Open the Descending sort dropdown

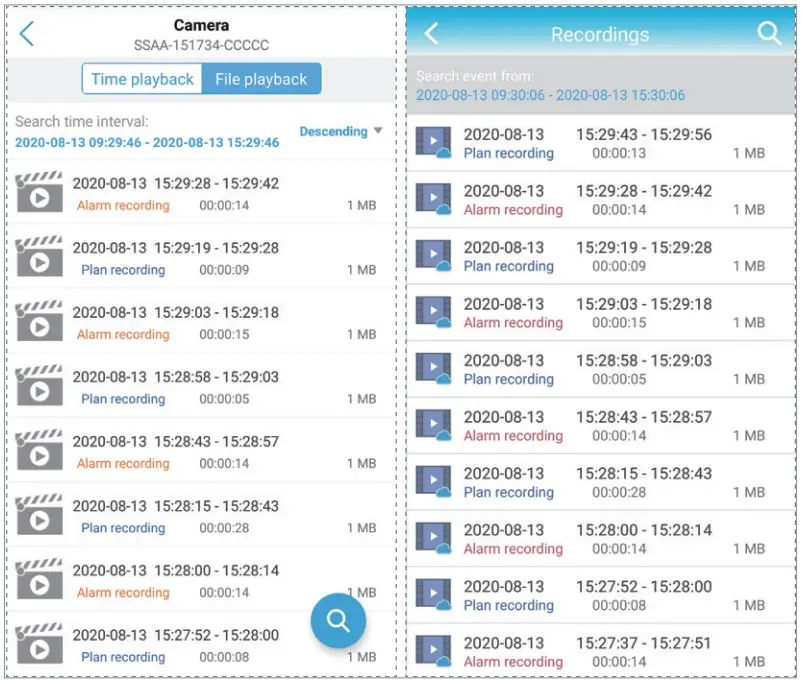tap(341, 131)
